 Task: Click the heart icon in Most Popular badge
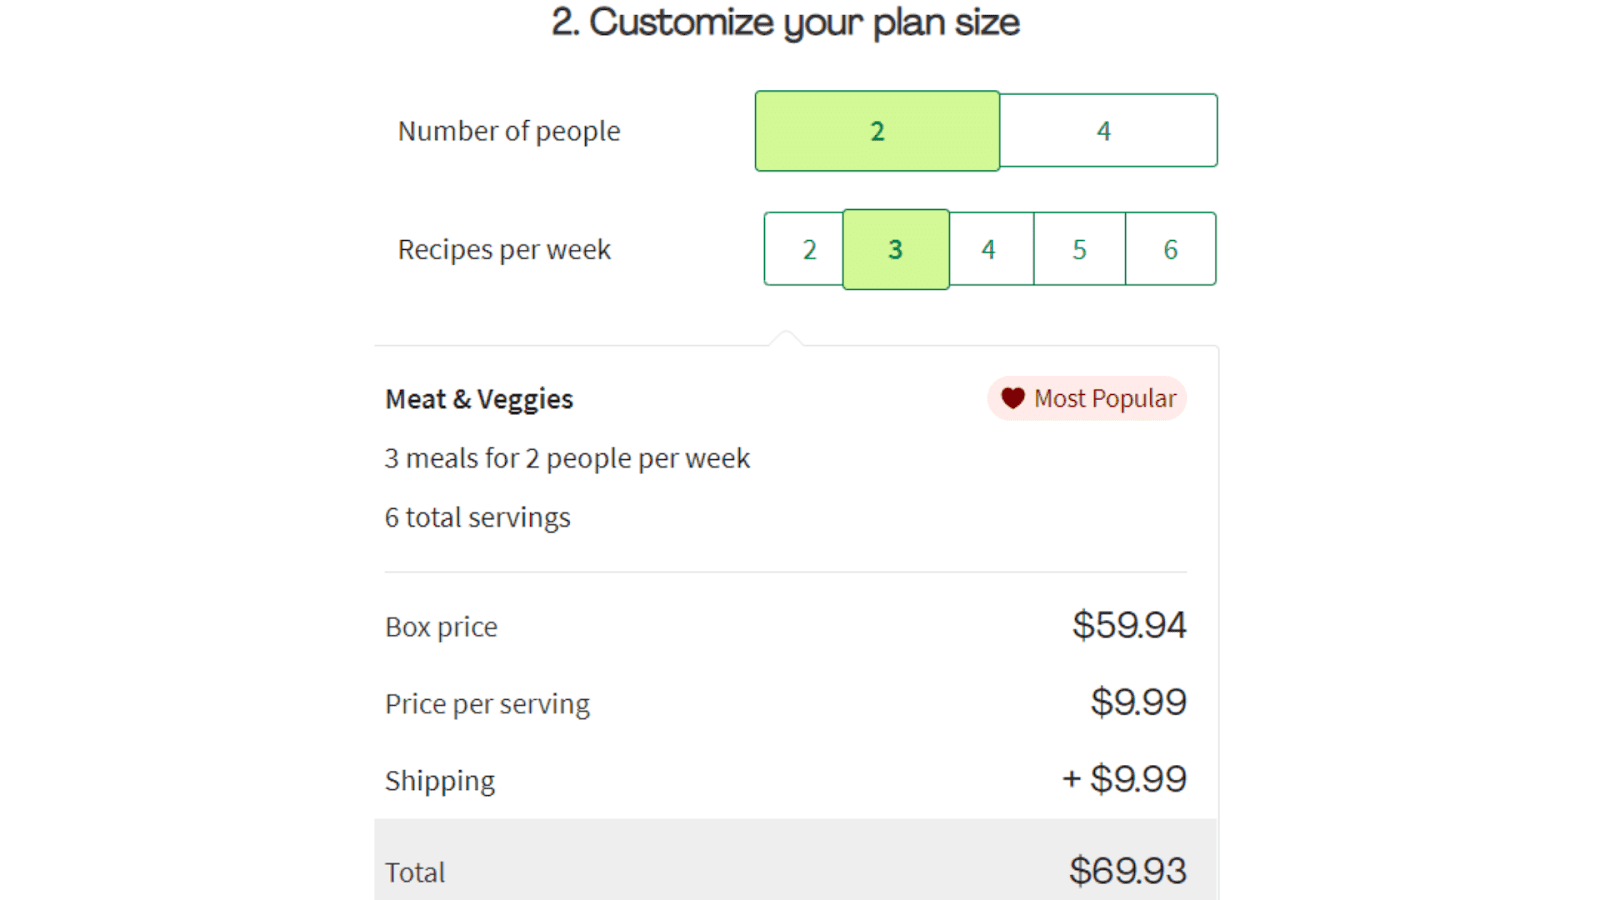(x=1013, y=398)
